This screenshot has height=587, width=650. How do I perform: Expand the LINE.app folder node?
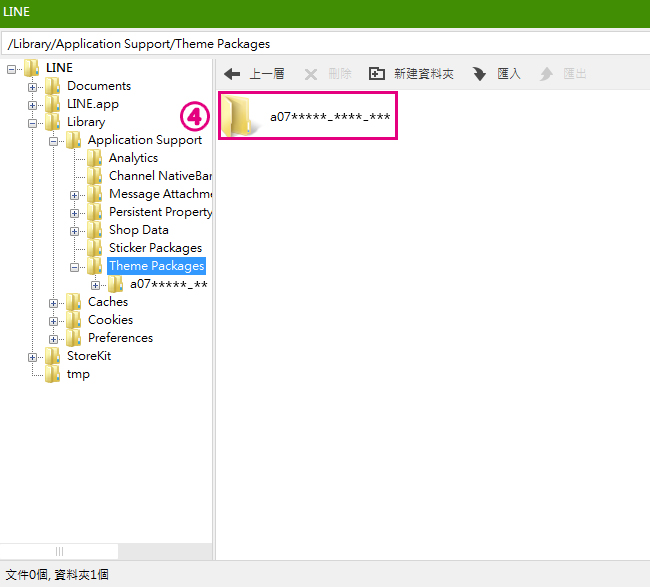click(32, 105)
